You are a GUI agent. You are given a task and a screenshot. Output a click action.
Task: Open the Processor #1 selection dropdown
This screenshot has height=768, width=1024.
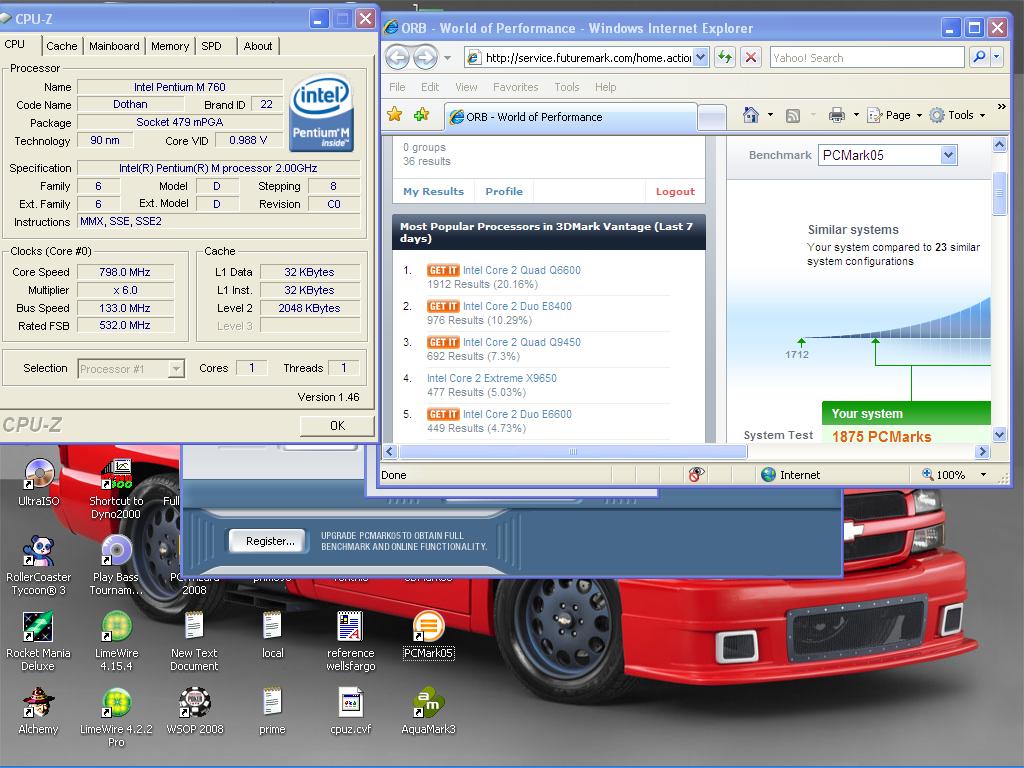(176, 369)
